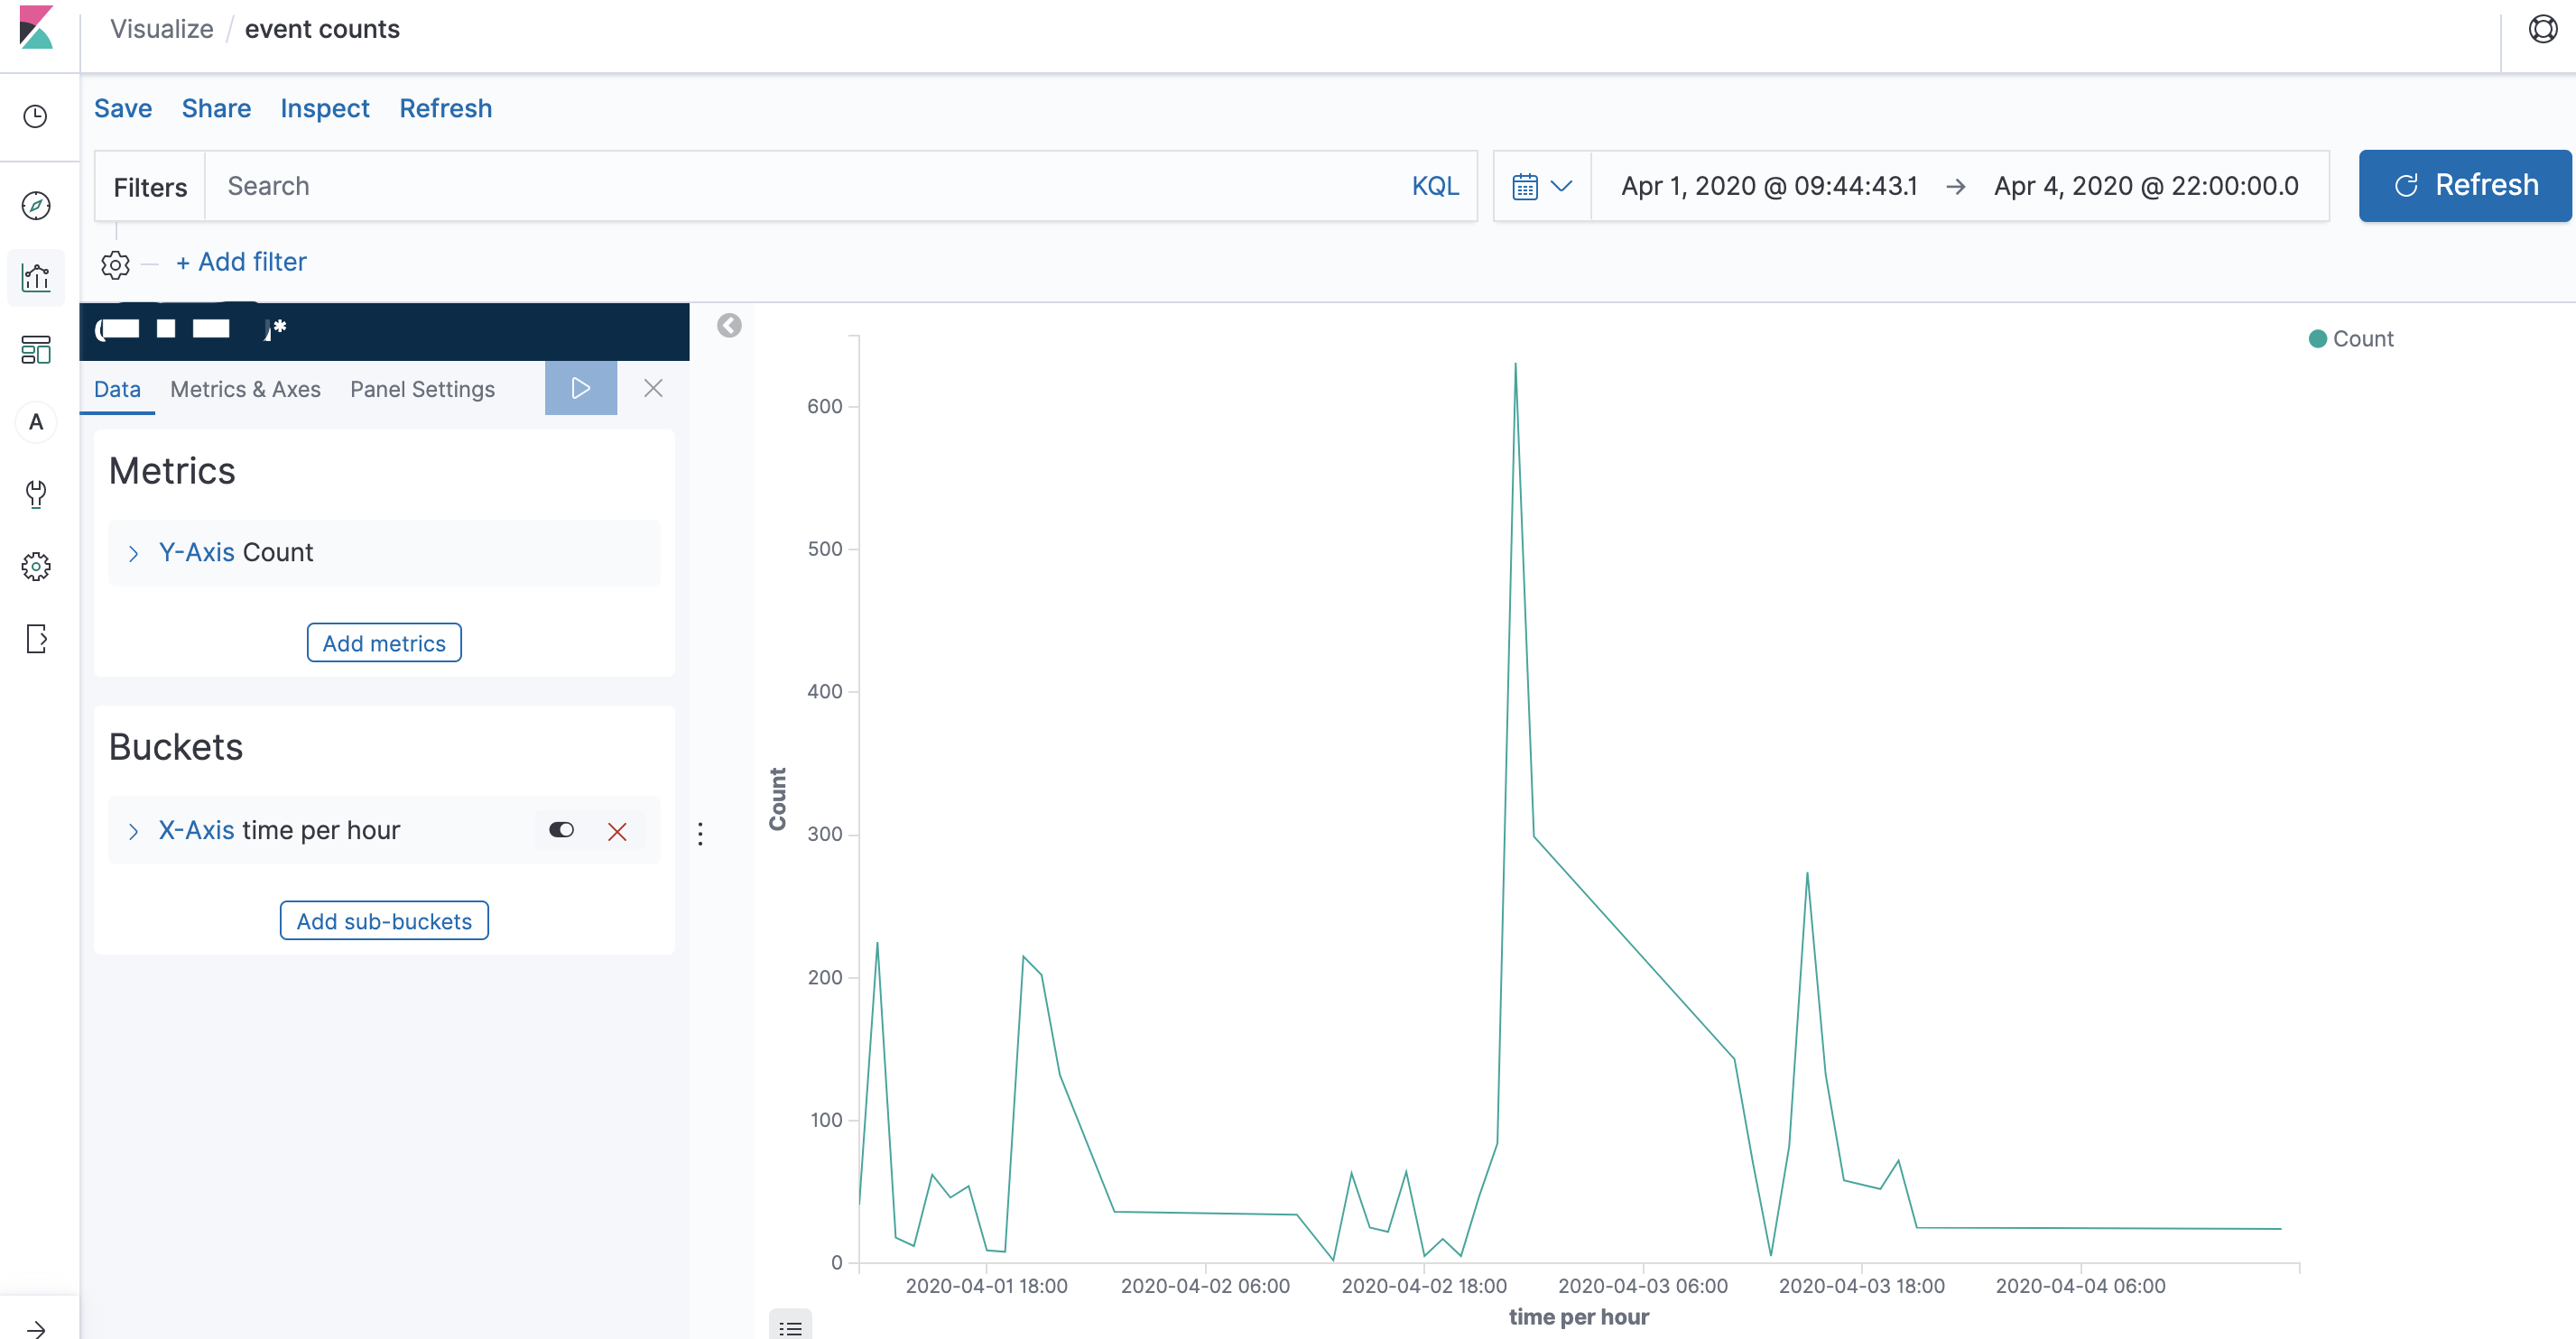This screenshot has height=1339, width=2576.
Task: Open Discover compass icon in sidebar
Action: pyautogui.click(x=36, y=205)
